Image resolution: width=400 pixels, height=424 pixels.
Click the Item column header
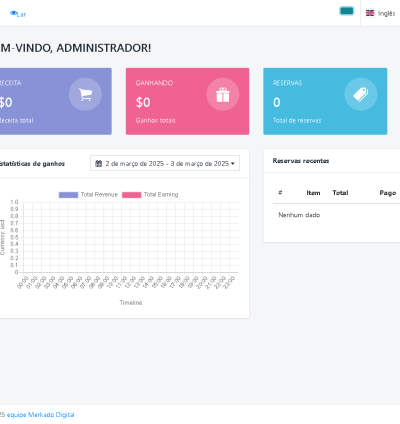click(x=313, y=193)
